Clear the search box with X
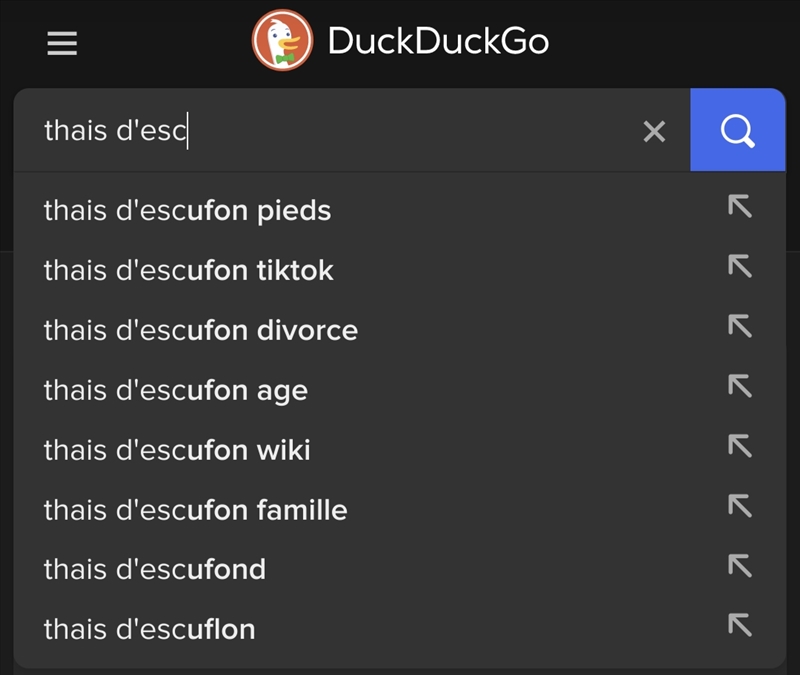800x675 pixels. click(654, 131)
